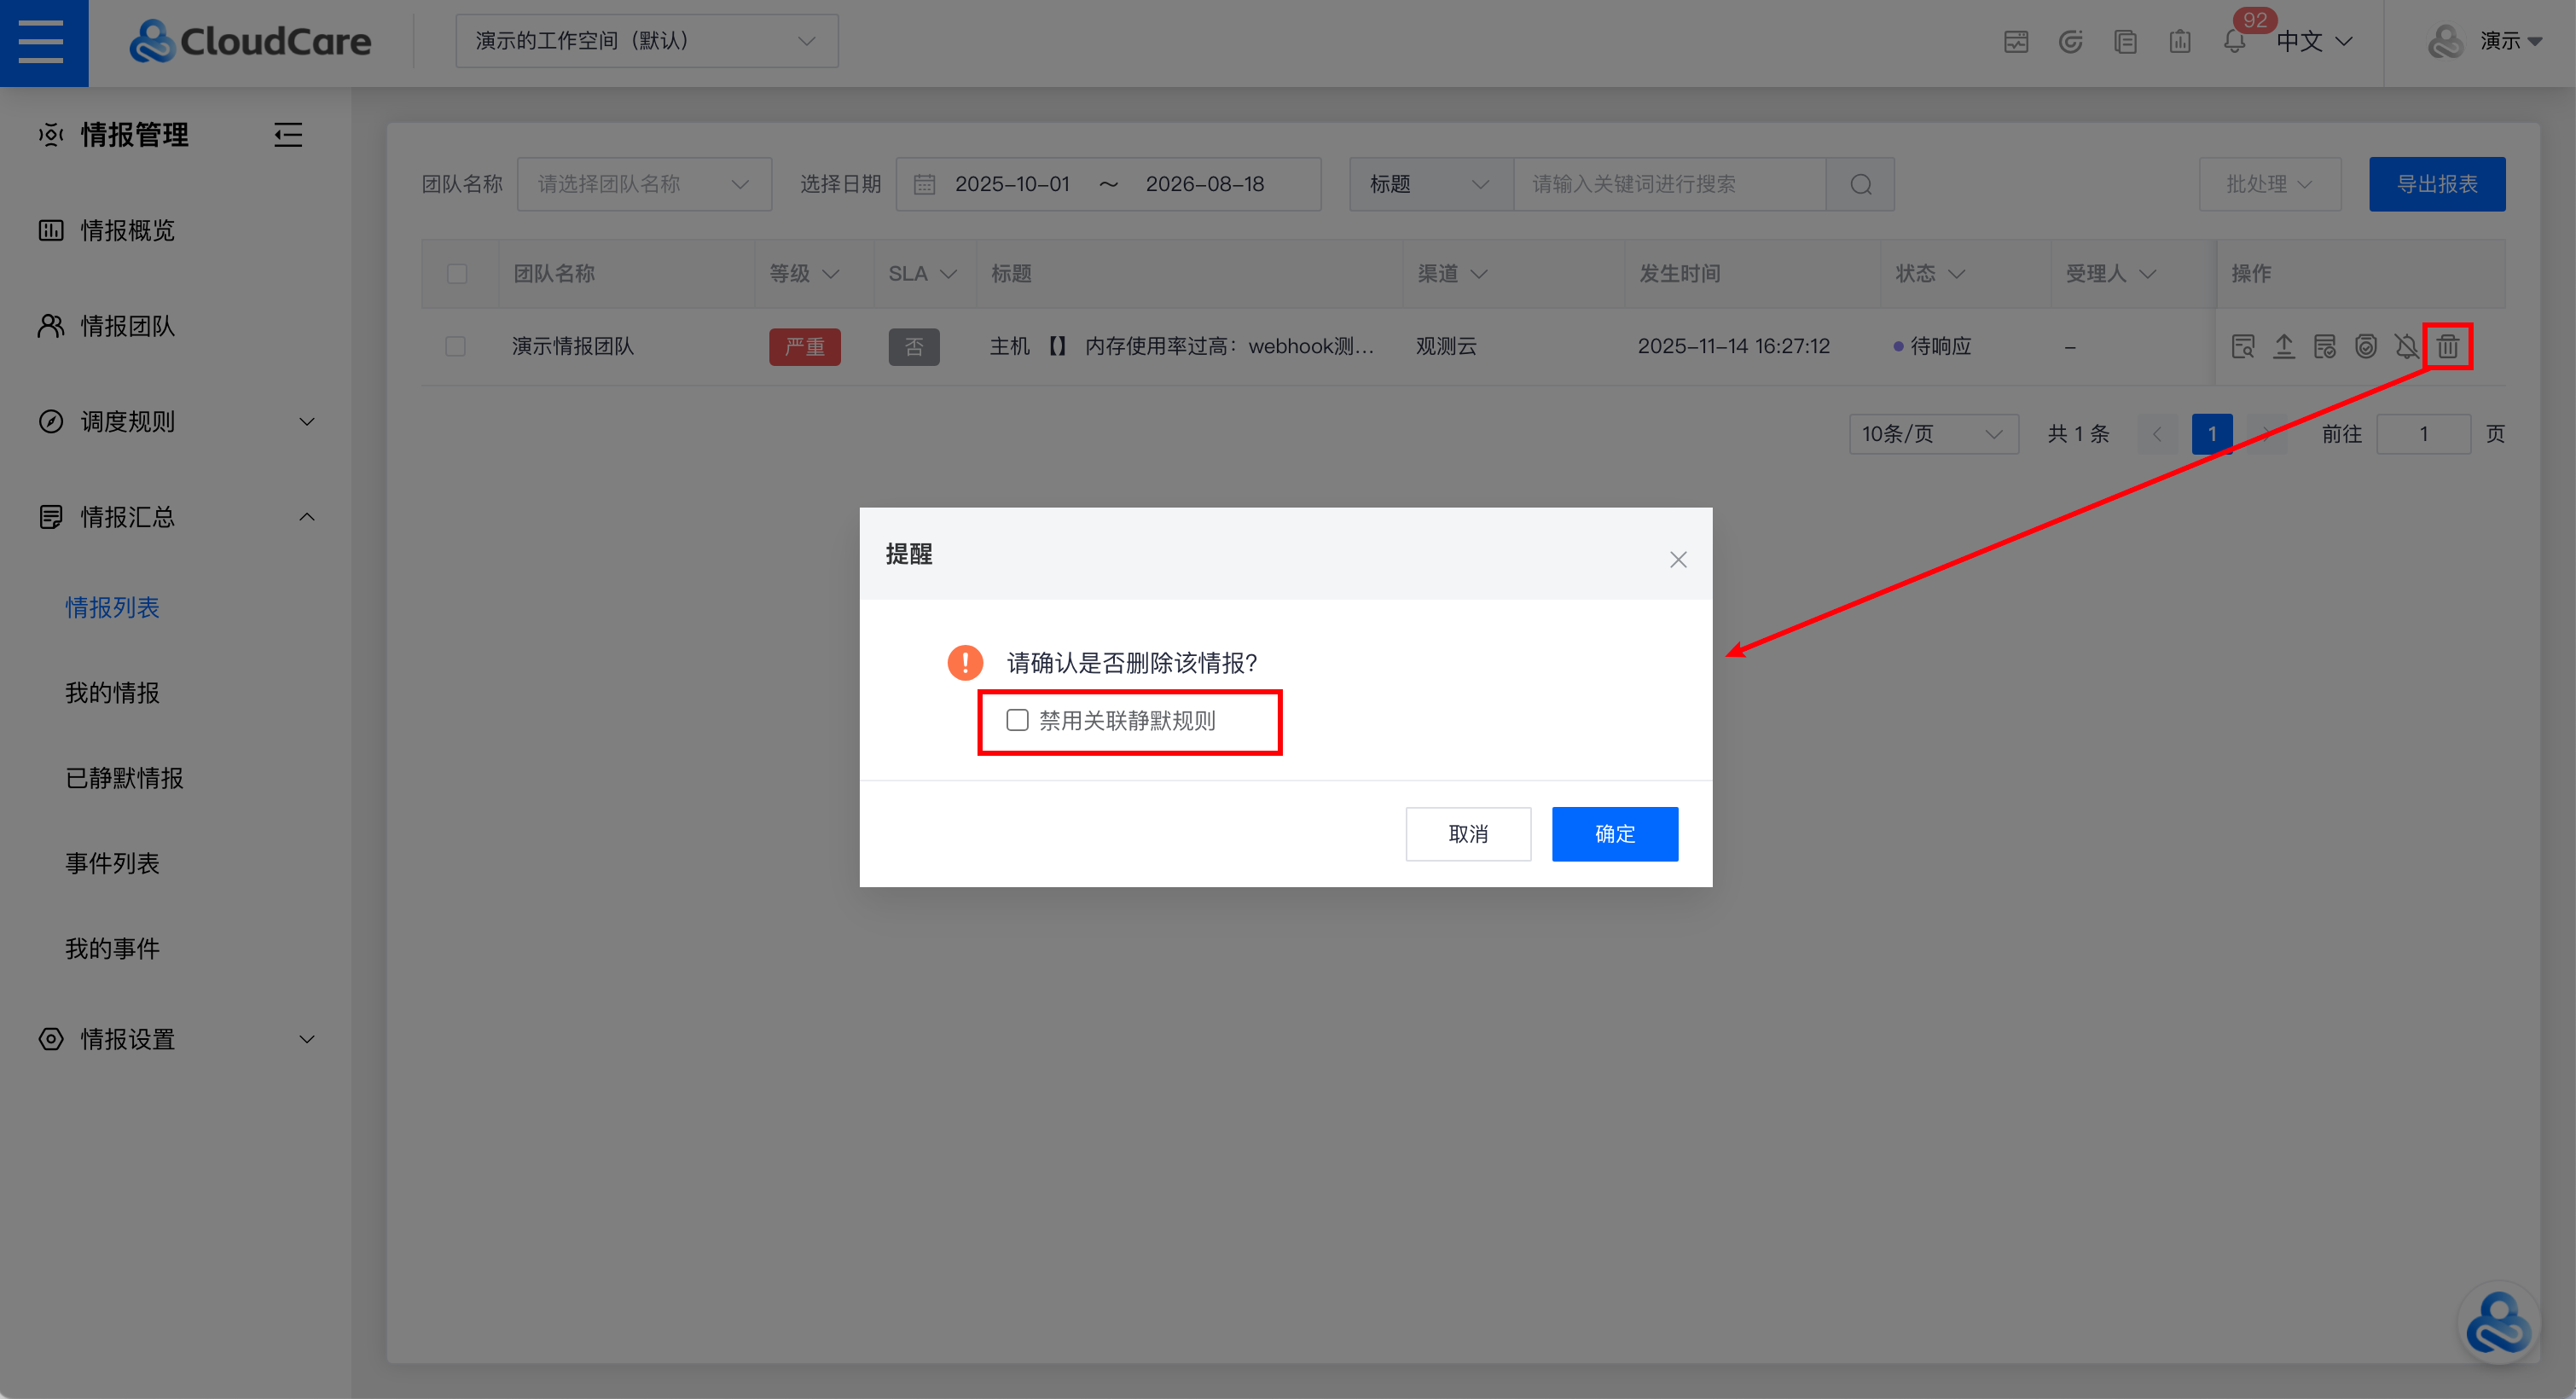Viewport: 2576px width, 1399px height.
Task: Open the 演示 user menu dropdown
Action: [x=2511, y=42]
